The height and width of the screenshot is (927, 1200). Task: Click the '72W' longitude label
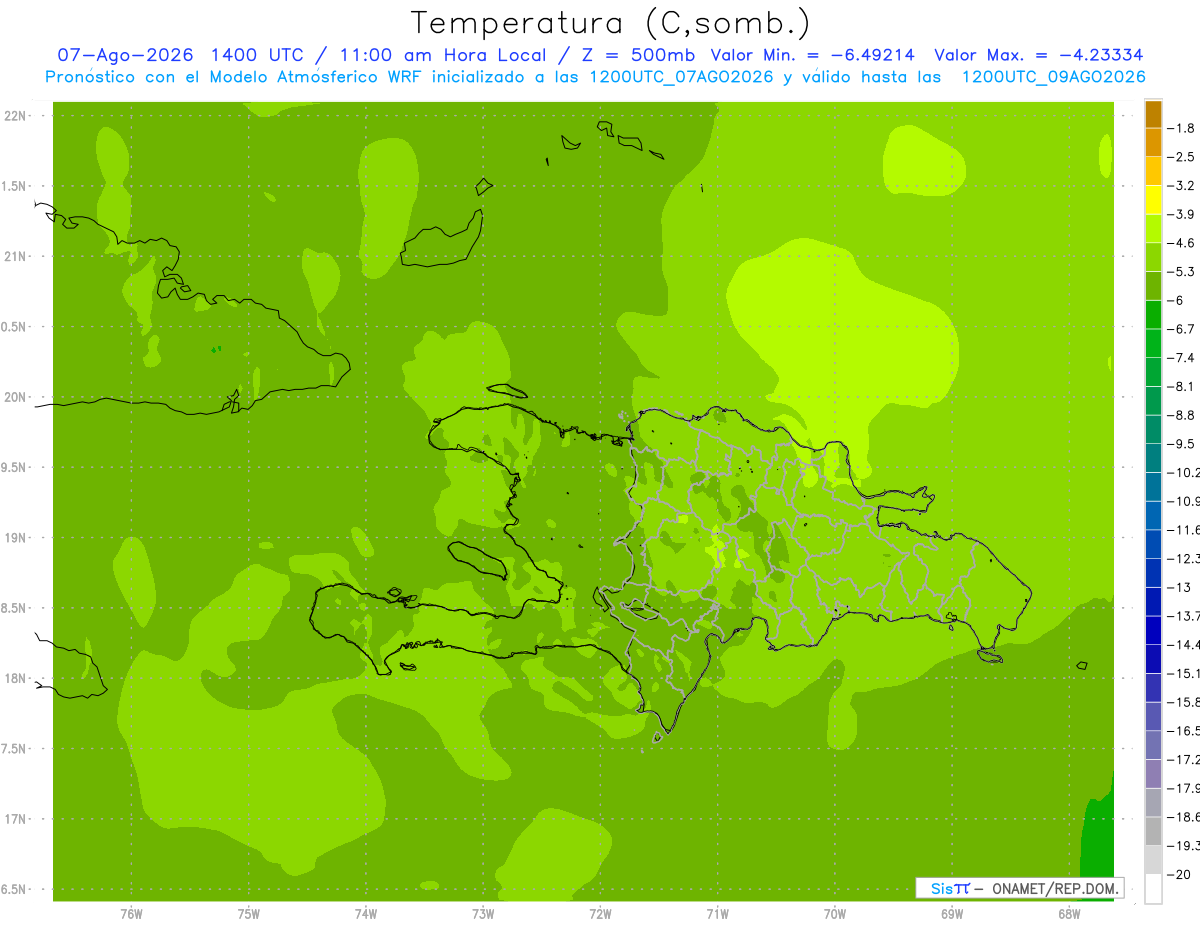tap(600, 913)
